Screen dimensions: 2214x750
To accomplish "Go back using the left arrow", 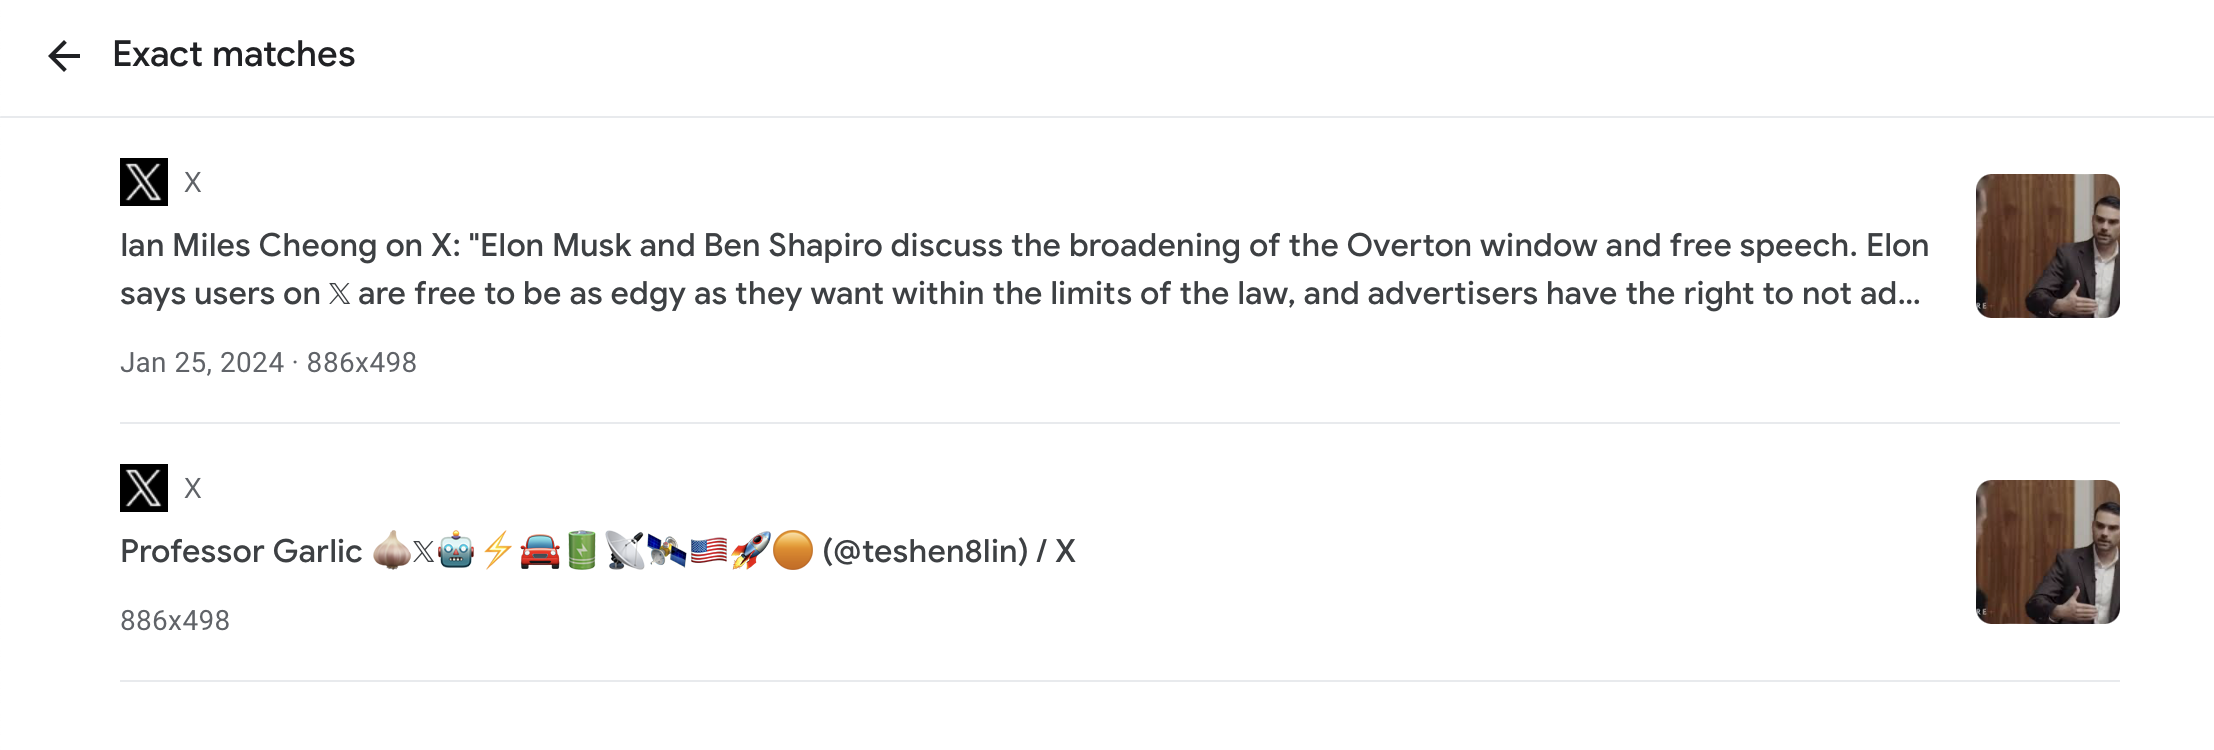I will (x=64, y=56).
